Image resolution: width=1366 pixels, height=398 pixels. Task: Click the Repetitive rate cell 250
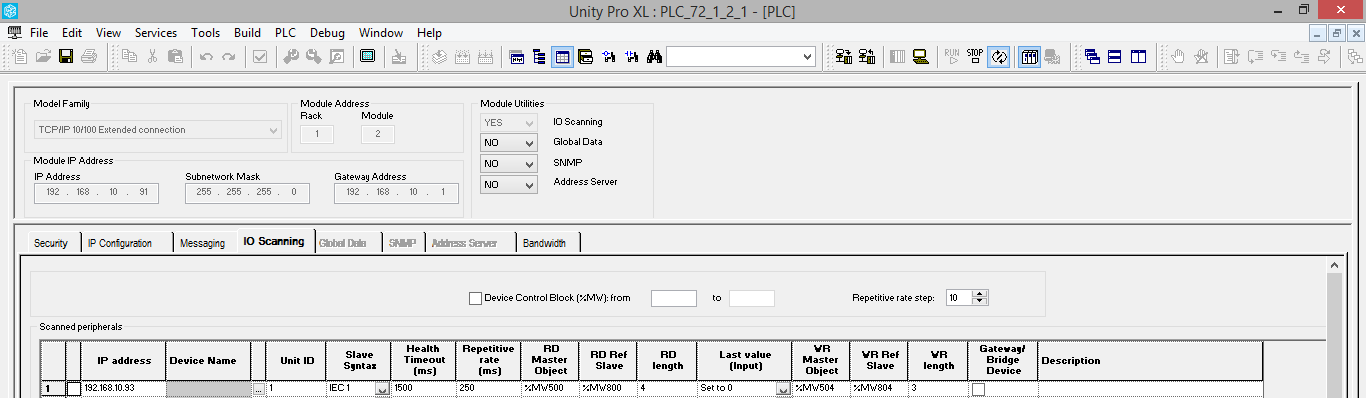pos(487,388)
